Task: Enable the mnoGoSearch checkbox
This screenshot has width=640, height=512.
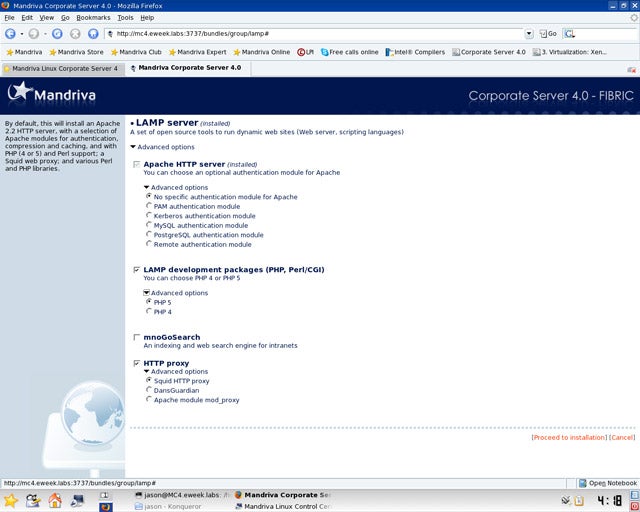Action: [137, 337]
